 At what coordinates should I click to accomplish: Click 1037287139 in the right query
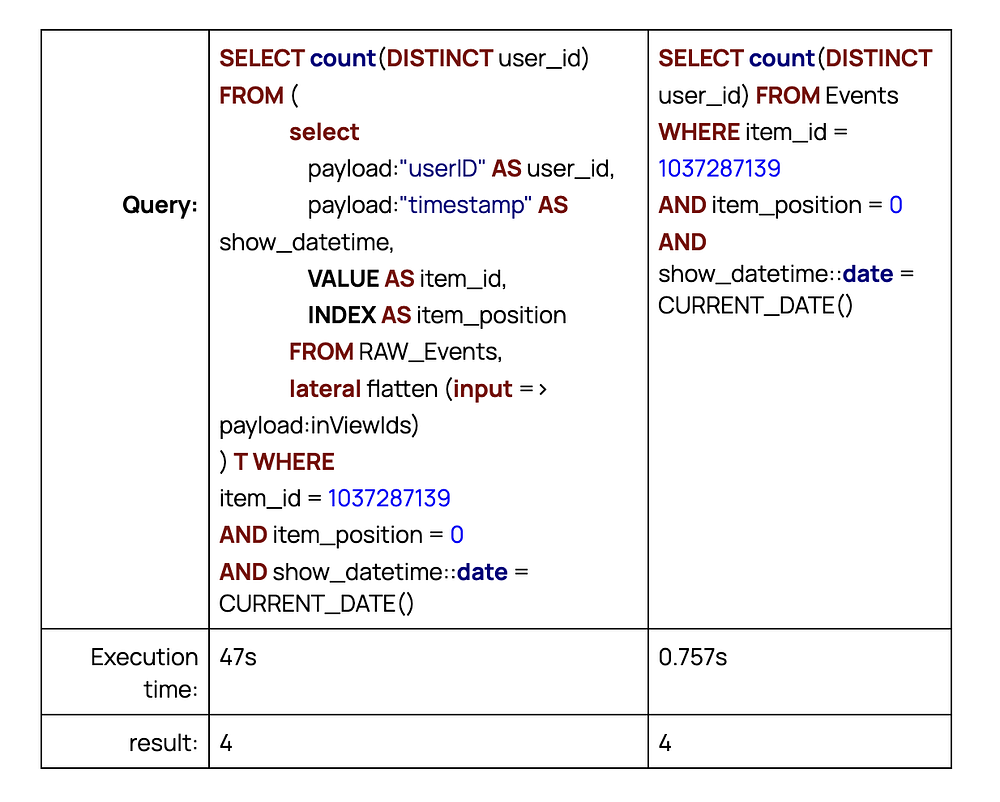point(719,169)
